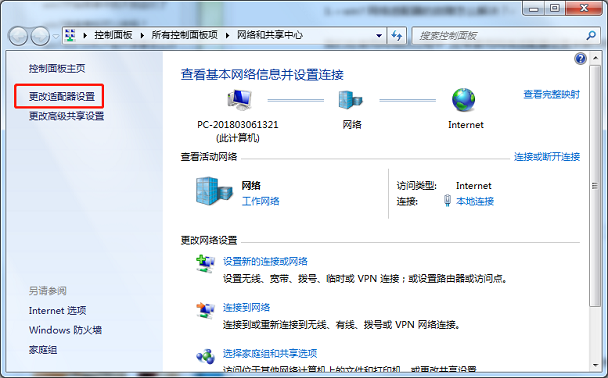Open 更改高级共享设置 link
608x378 pixels.
click(66, 116)
